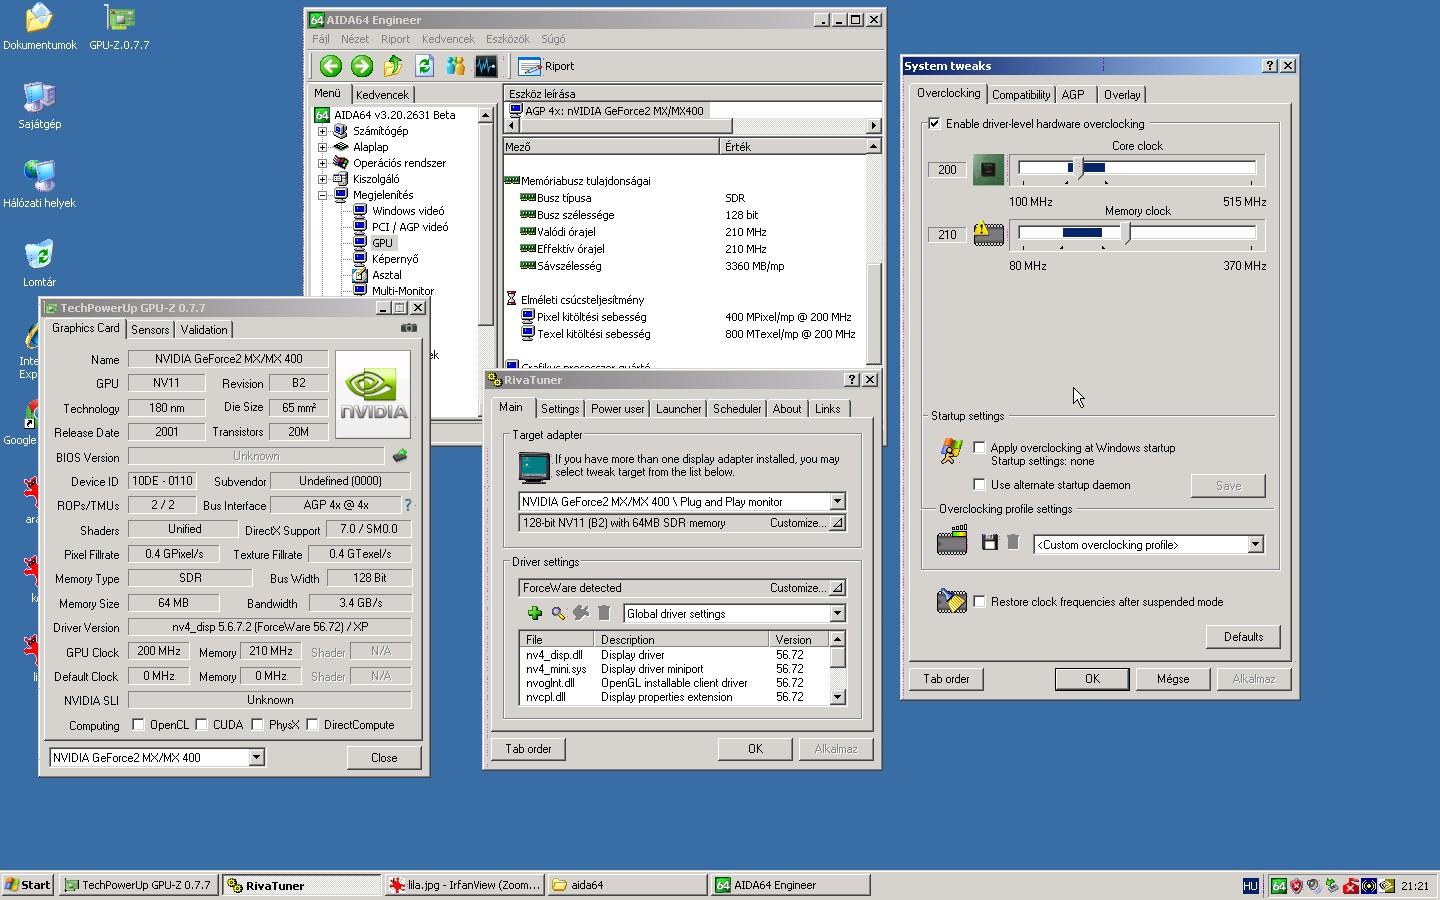Click Memory clock slider thumb
This screenshot has width=1440, height=900.
(x=1127, y=234)
